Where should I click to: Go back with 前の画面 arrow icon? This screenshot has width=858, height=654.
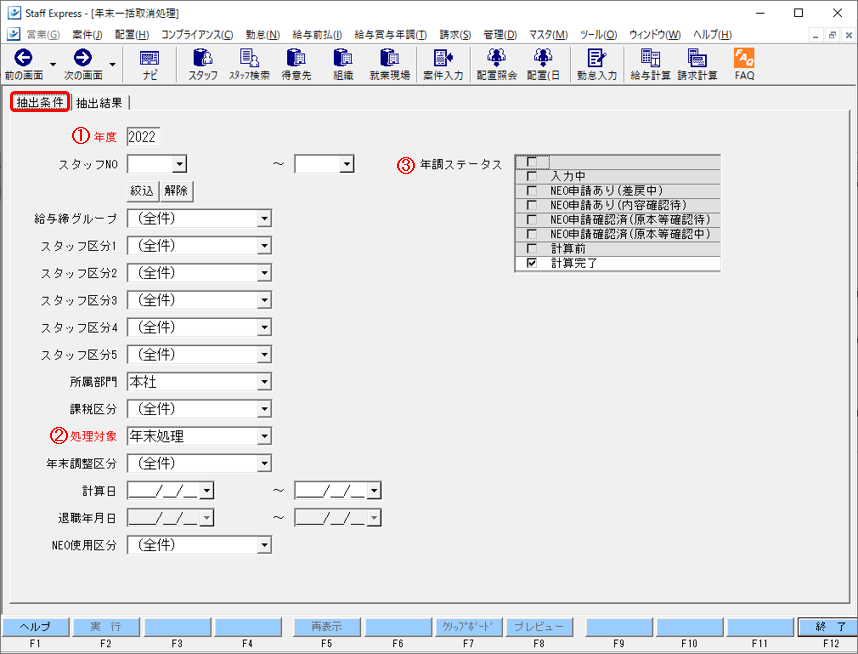pyautogui.click(x=23, y=57)
